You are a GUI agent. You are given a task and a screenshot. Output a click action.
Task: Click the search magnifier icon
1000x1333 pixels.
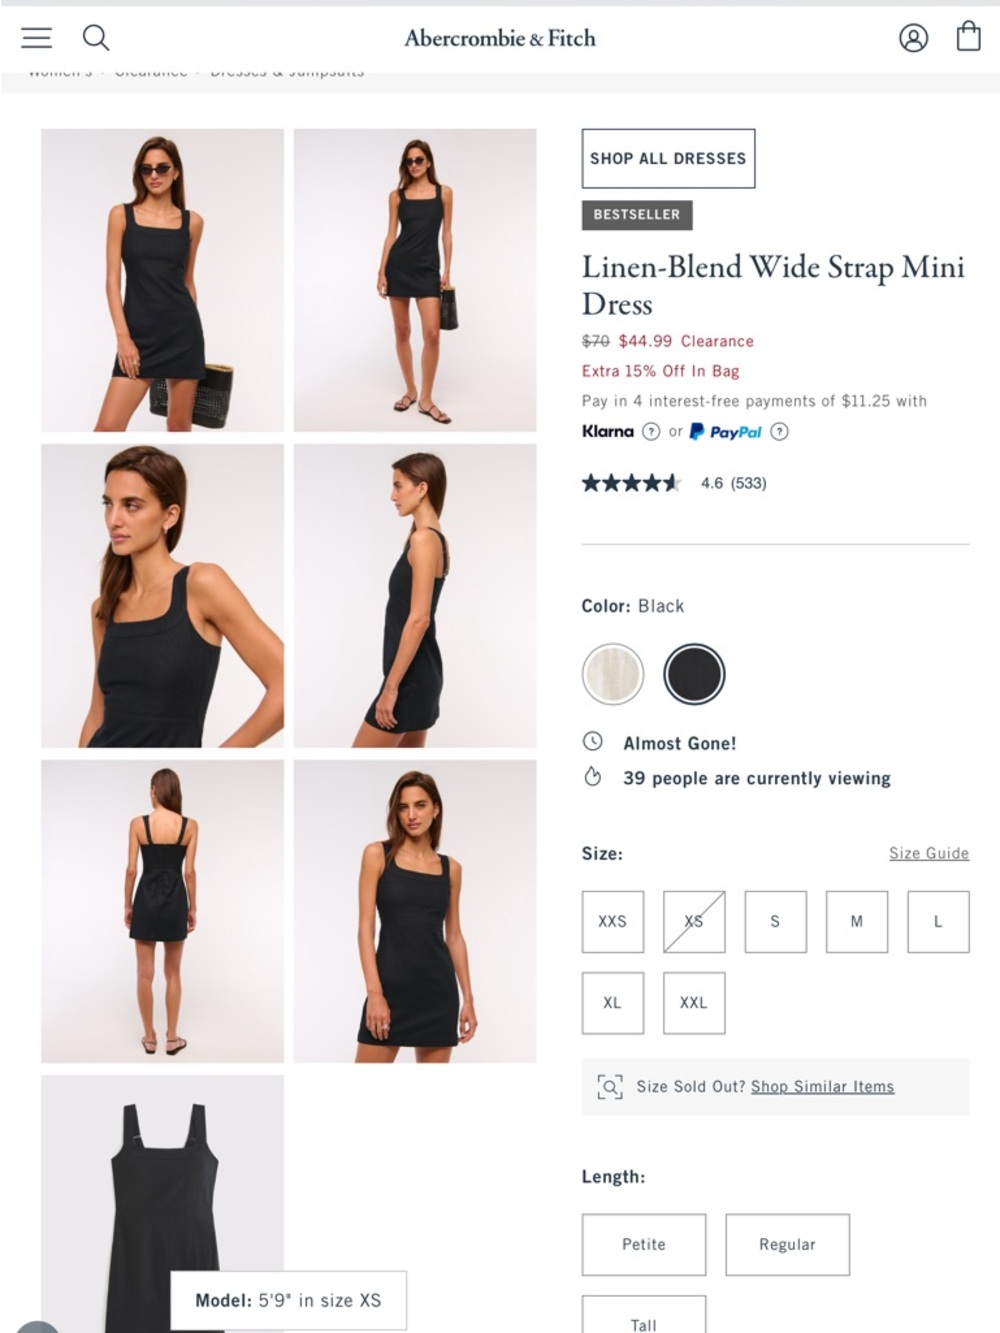pyautogui.click(x=96, y=37)
